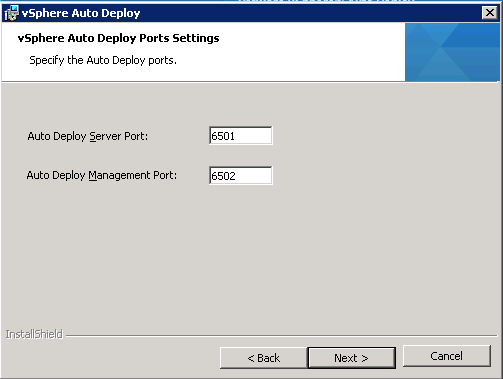This screenshot has height=379, width=503.
Task: Focus the Auto Deploy Server Port field
Action: 241,136
